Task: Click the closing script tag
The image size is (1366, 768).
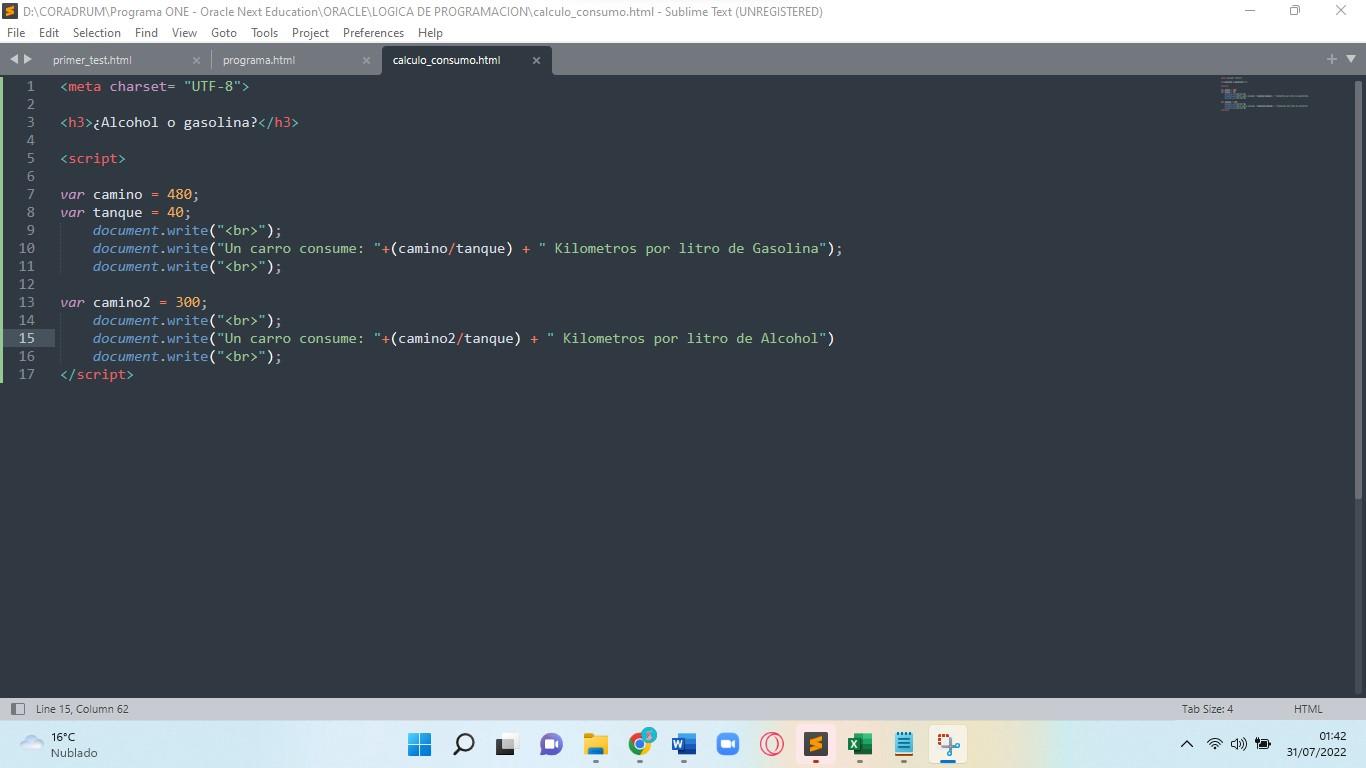Action: point(97,374)
